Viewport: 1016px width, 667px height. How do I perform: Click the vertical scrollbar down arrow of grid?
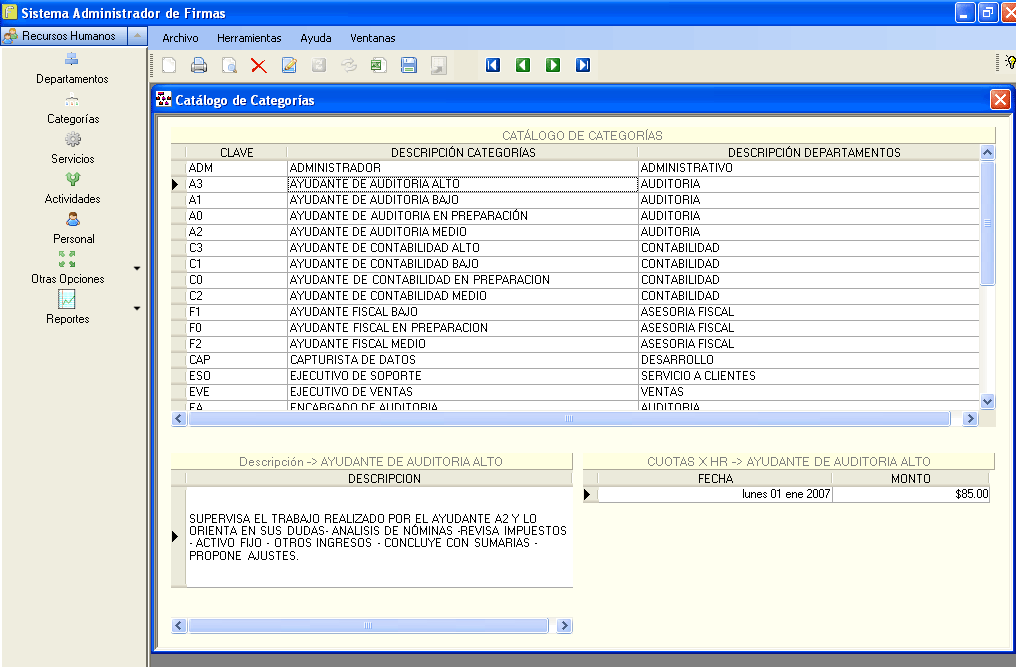pos(987,401)
